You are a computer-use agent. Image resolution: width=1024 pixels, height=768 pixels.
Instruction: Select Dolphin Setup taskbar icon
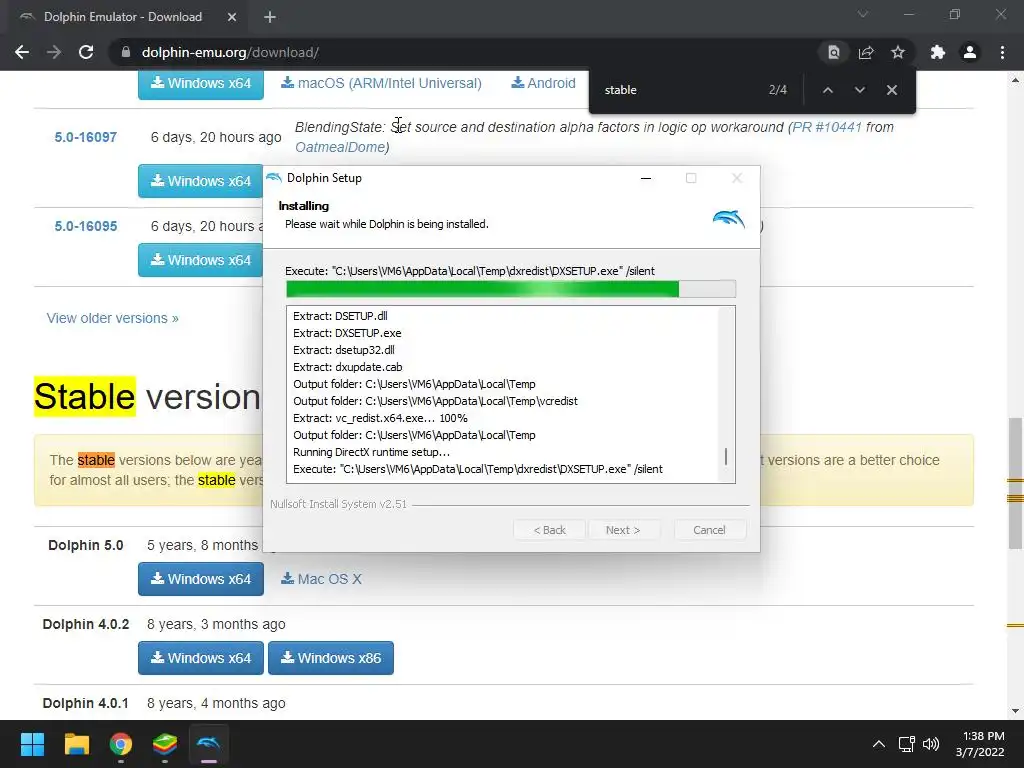tap(208, 744)
